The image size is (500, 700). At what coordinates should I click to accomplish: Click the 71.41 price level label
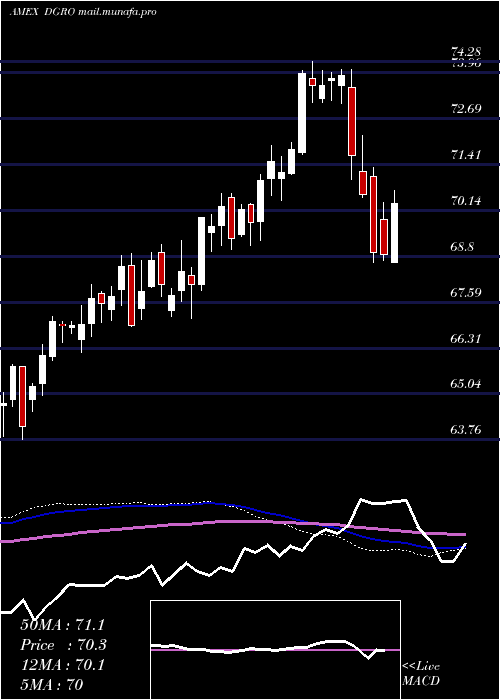(467, 155)
